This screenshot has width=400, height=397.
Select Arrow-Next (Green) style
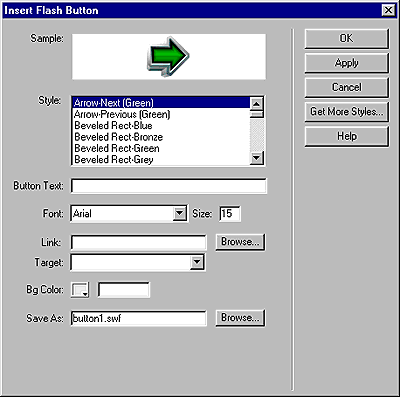(161, 103)
